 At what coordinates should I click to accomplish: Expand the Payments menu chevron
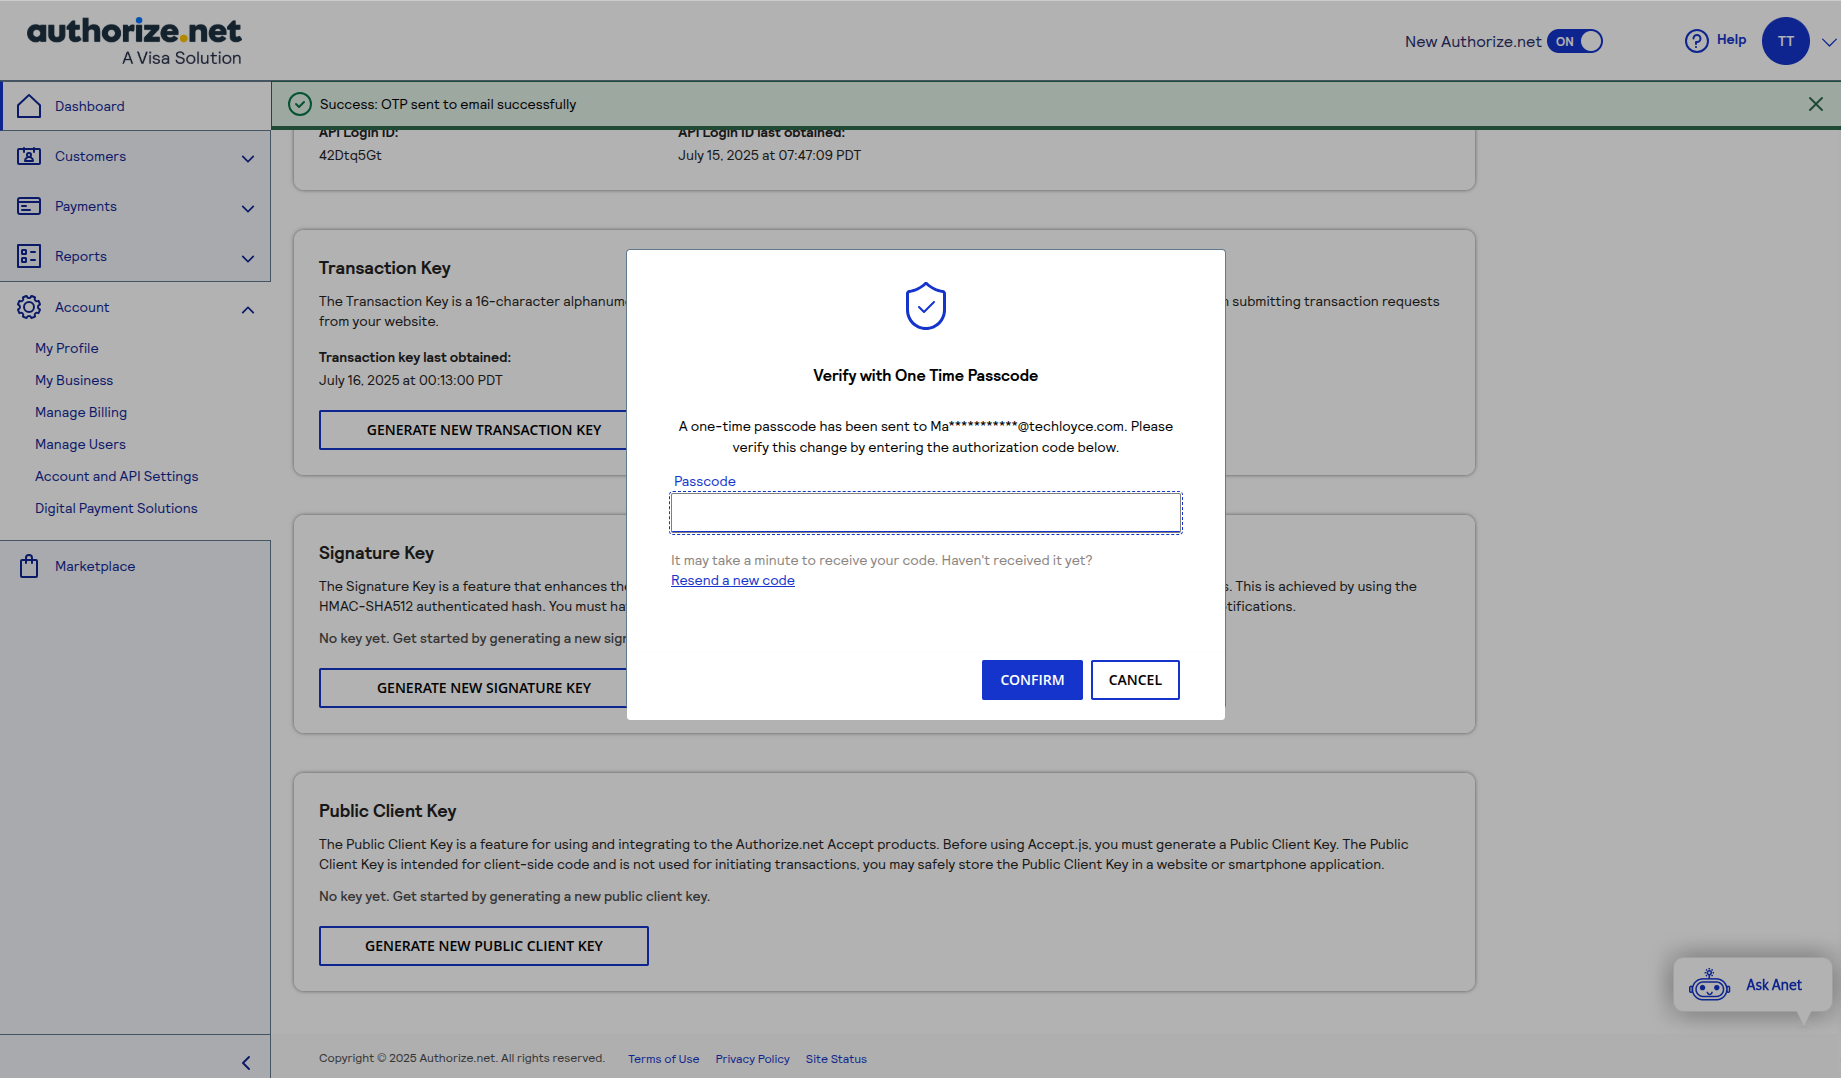pyautogui.click(x=248, y=208)
